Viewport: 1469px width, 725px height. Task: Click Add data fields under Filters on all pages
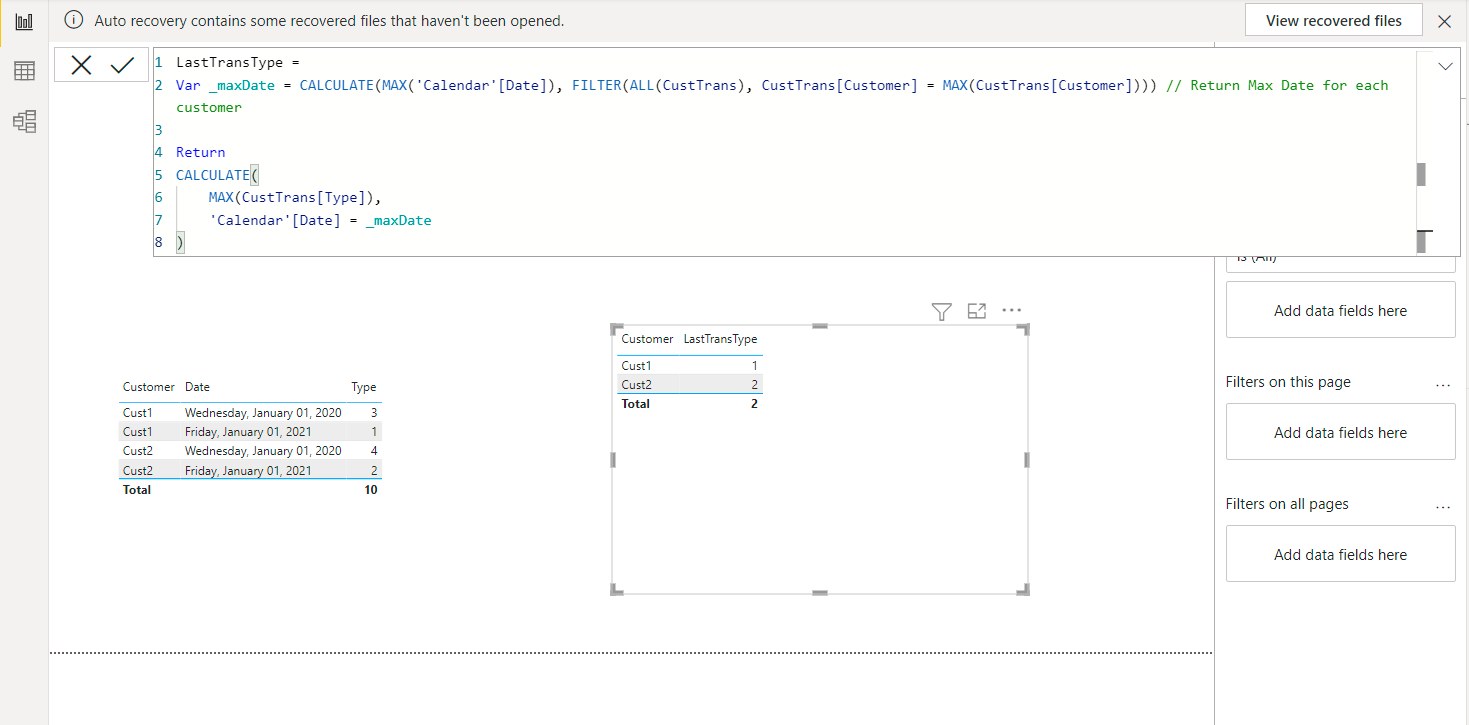click(x=1340, y=554)
